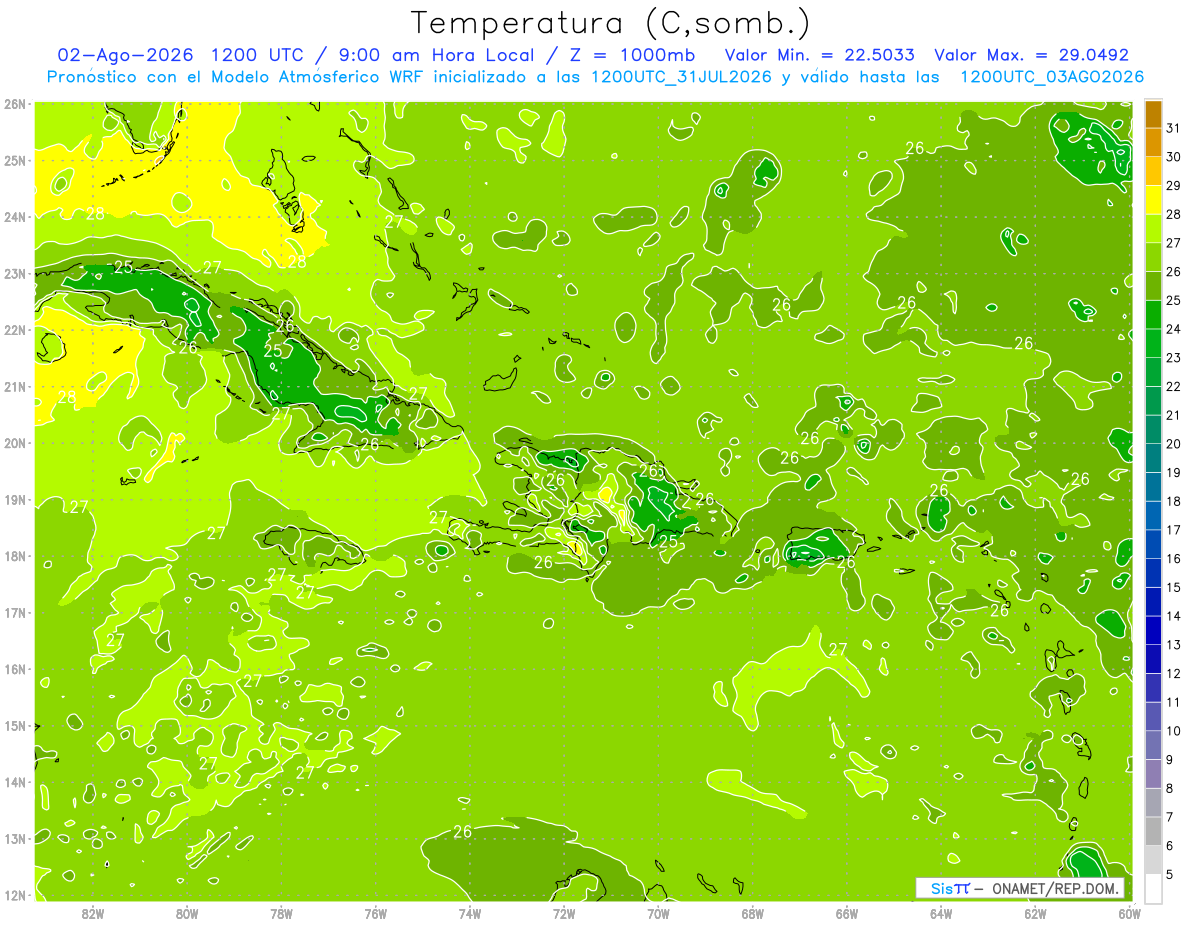Click the 24N latitude axis label
This screenshot has width=1200, height=927.
click(15, 217)
